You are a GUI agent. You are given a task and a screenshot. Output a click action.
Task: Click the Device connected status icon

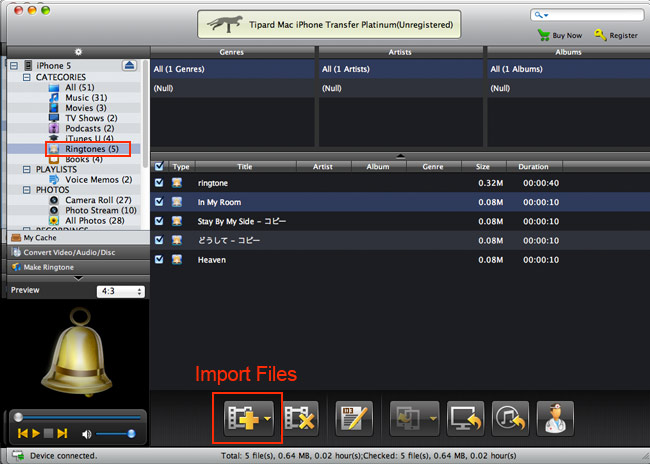pyautogui.click(x=18, y=456)
